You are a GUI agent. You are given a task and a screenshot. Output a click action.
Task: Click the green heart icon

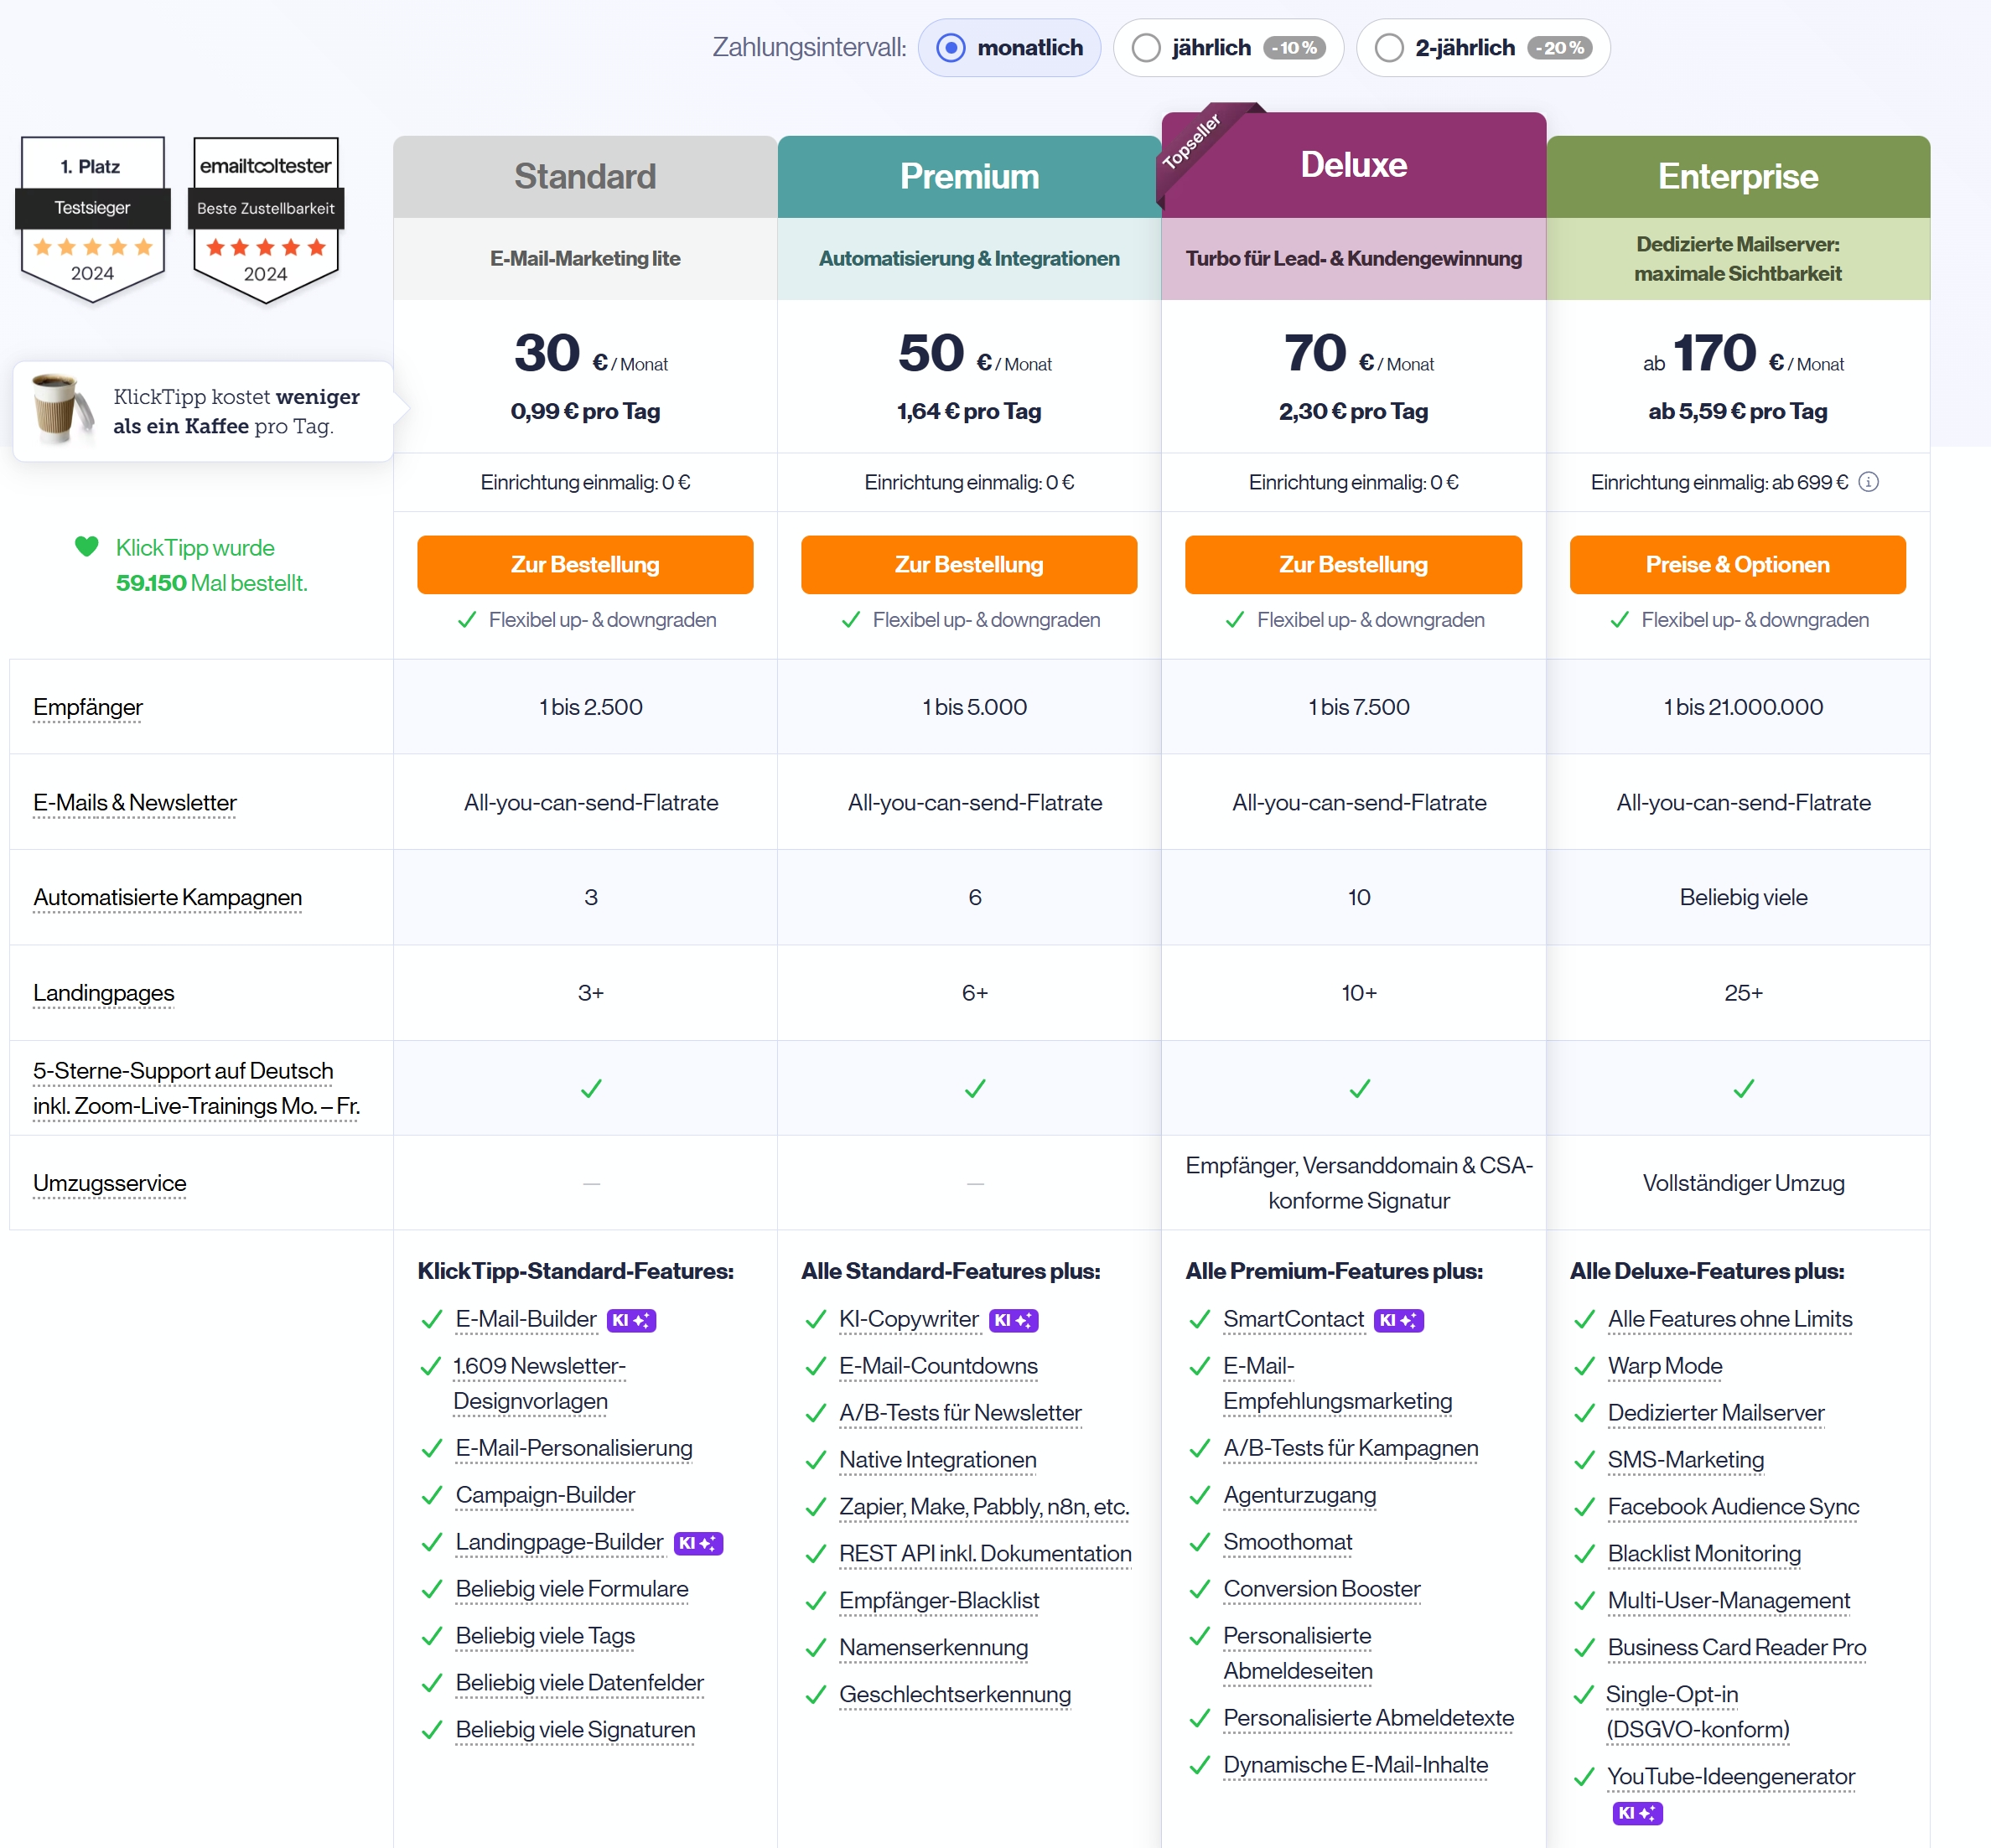tap(87, 546)
